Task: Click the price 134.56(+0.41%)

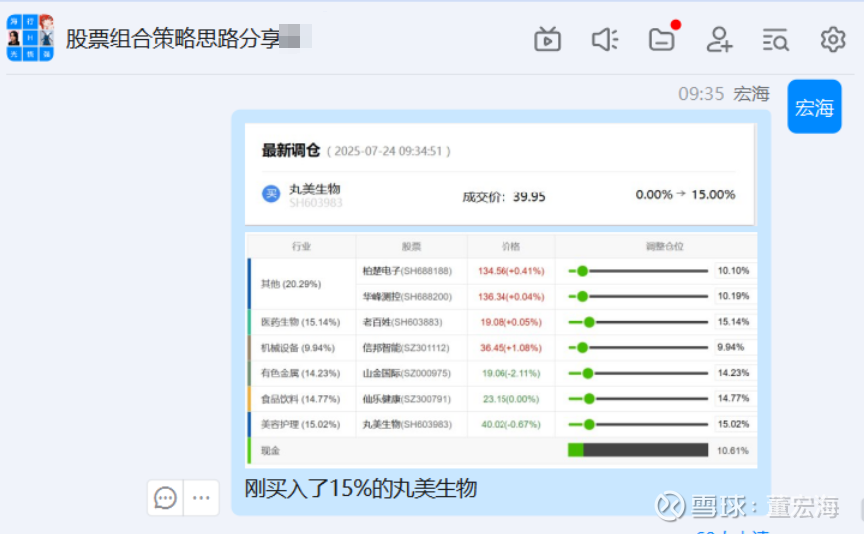Action: [x=511, y=271]
